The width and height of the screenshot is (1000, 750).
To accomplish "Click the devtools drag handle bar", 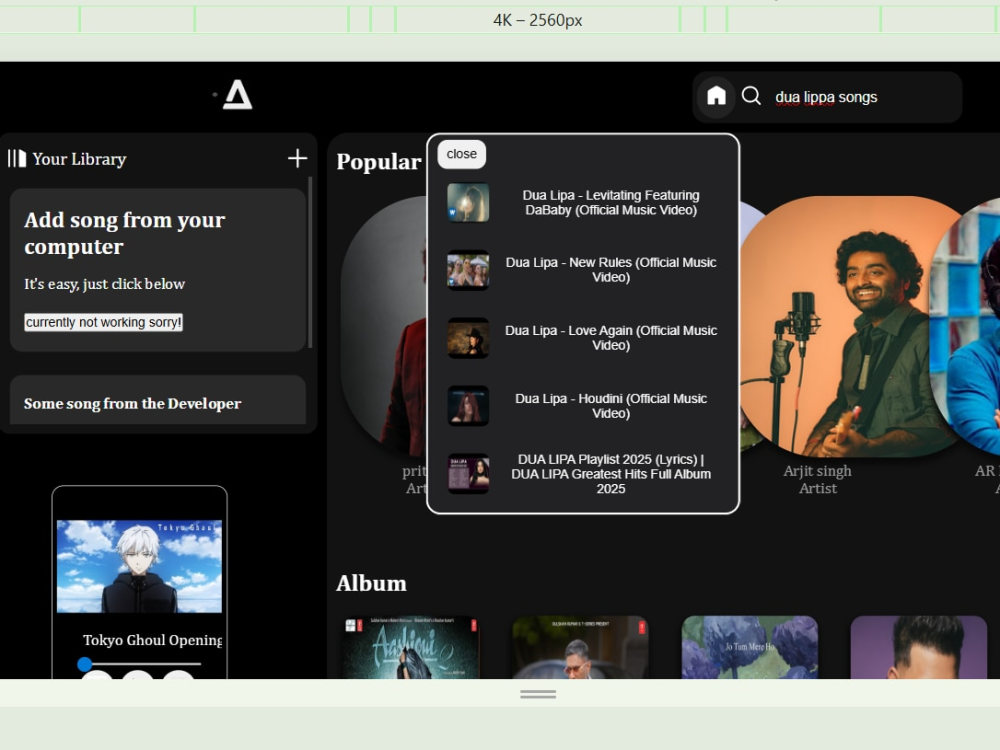I will coord(538,694).
